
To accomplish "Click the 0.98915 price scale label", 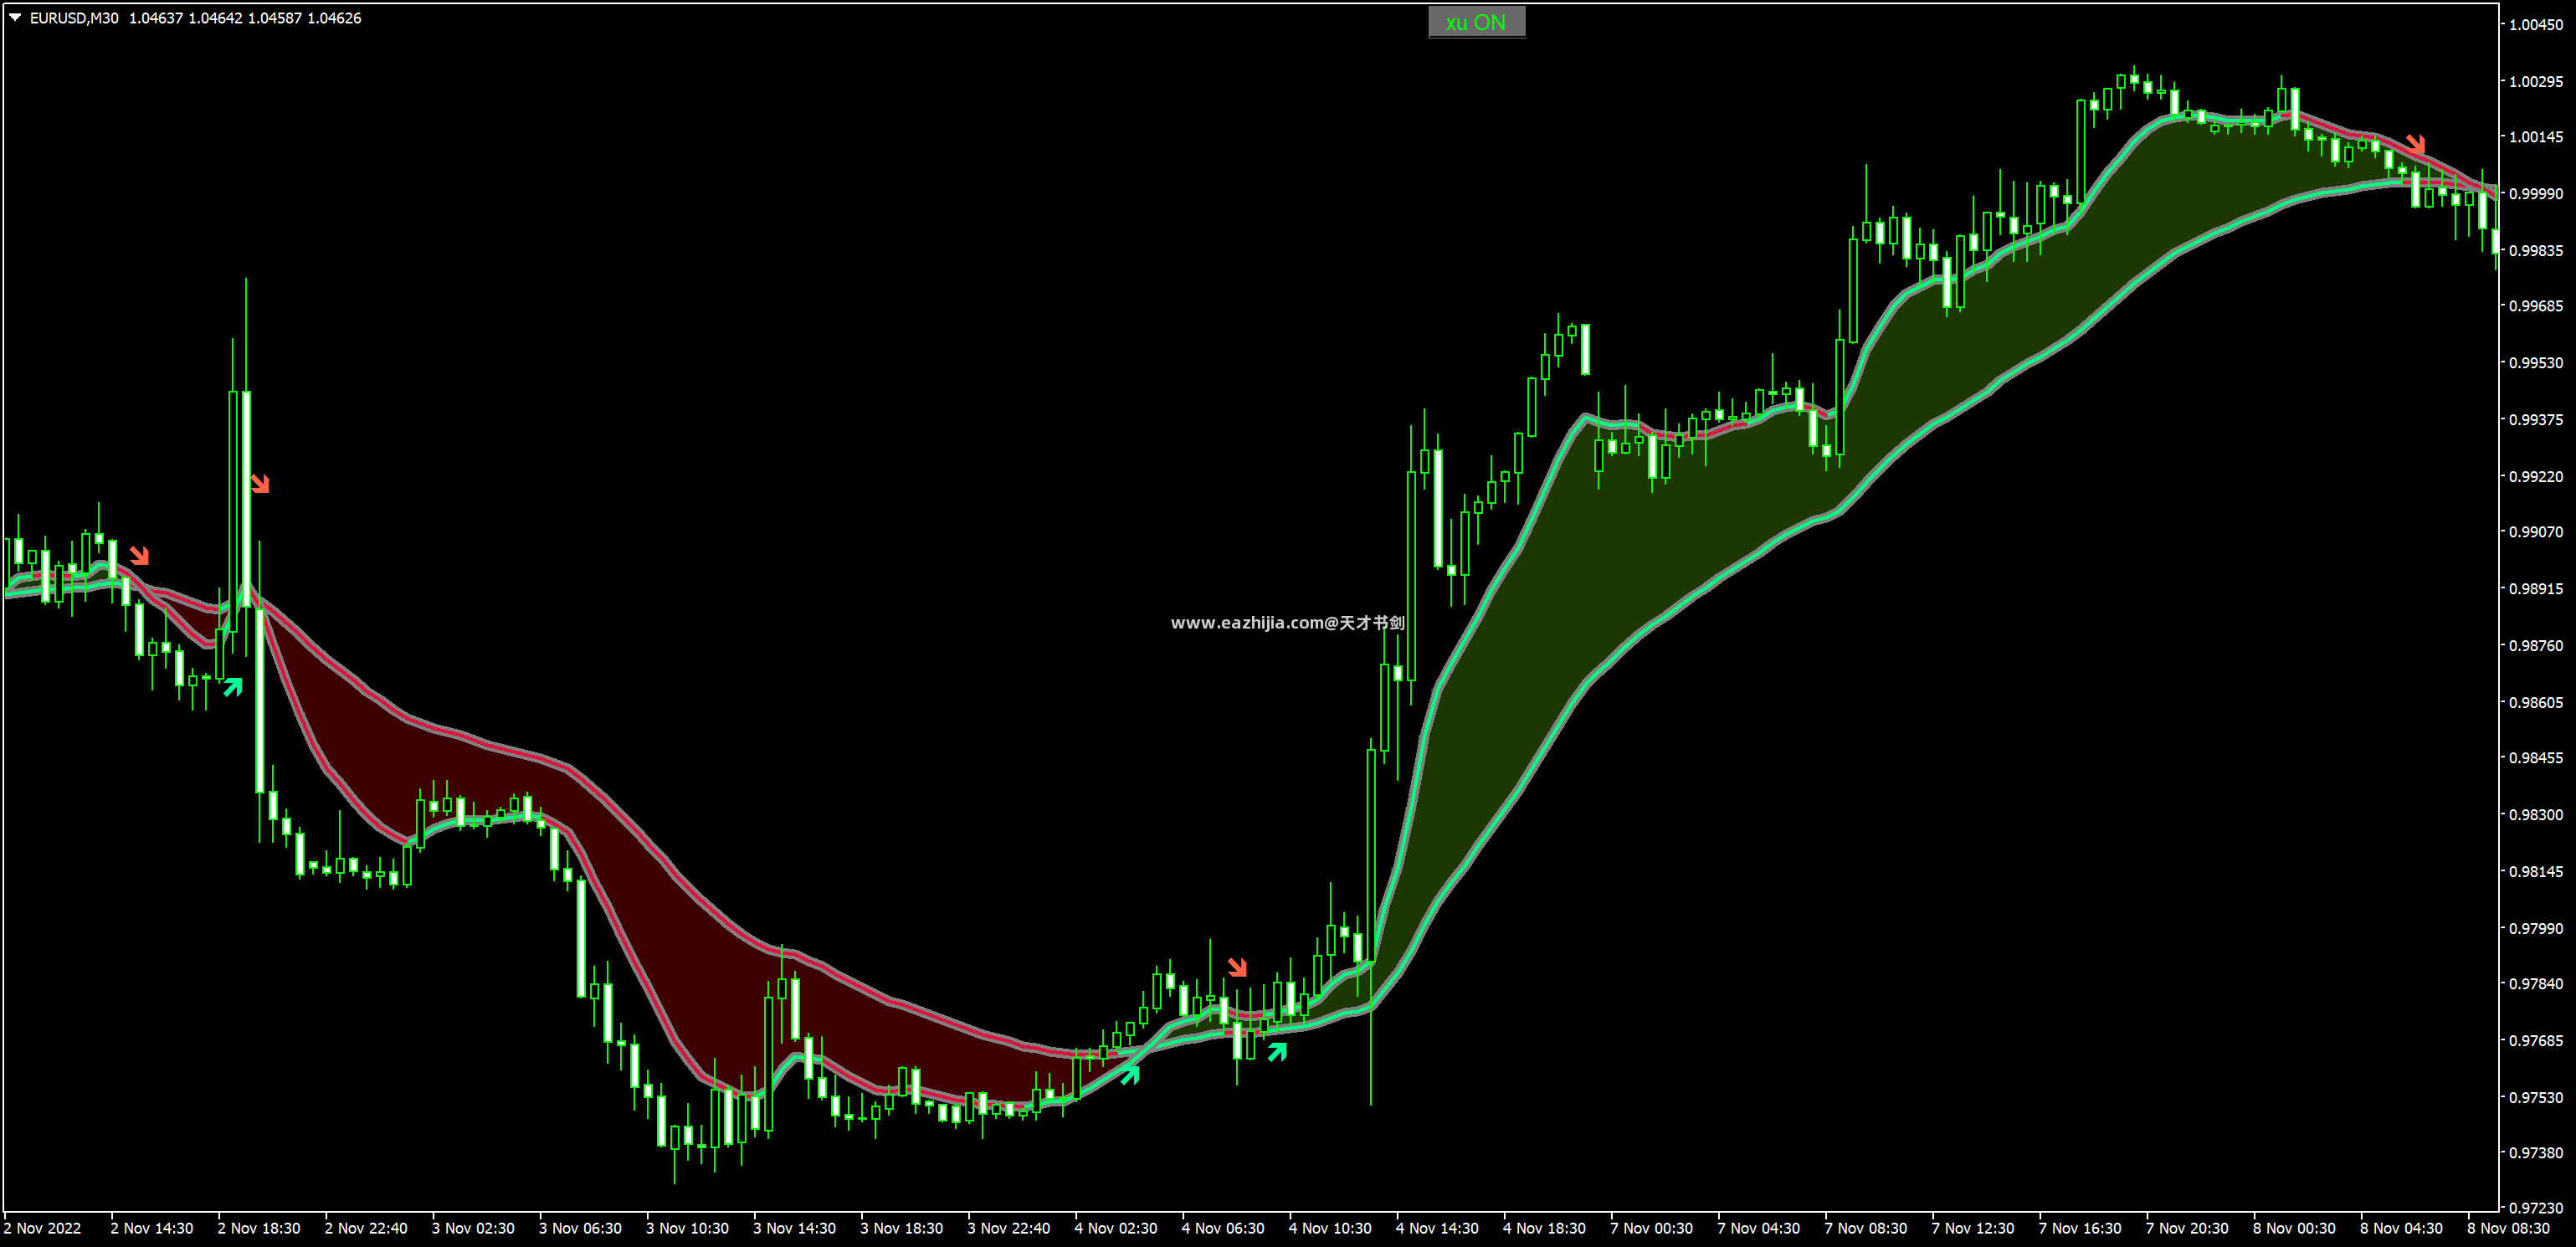I will point(2536,589).
